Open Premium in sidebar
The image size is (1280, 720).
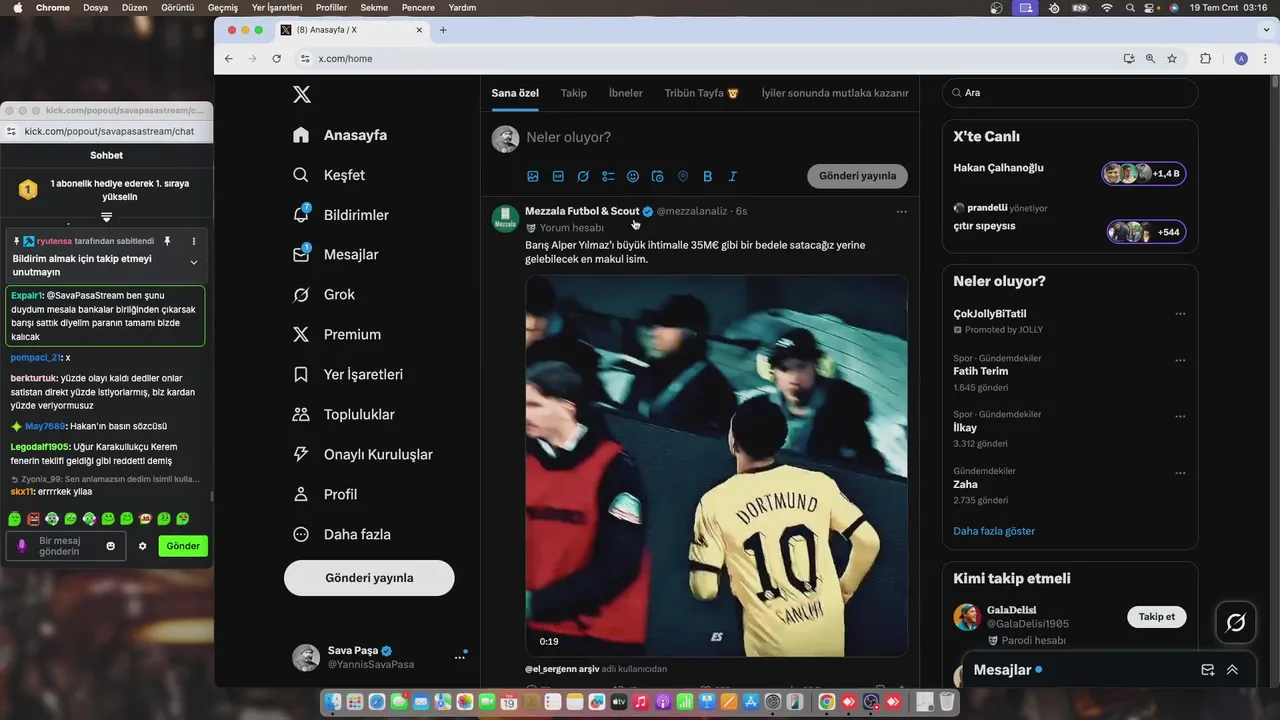pos(337,335)
